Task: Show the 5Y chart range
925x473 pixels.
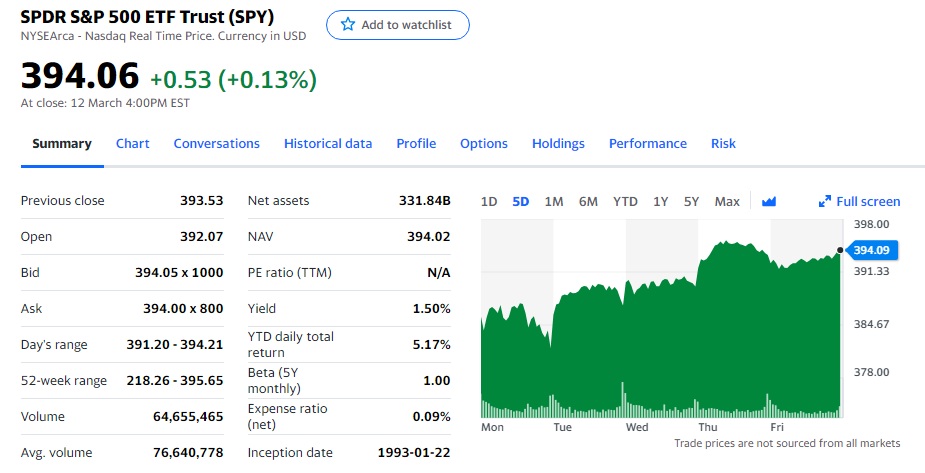Action: coord(692,202)
